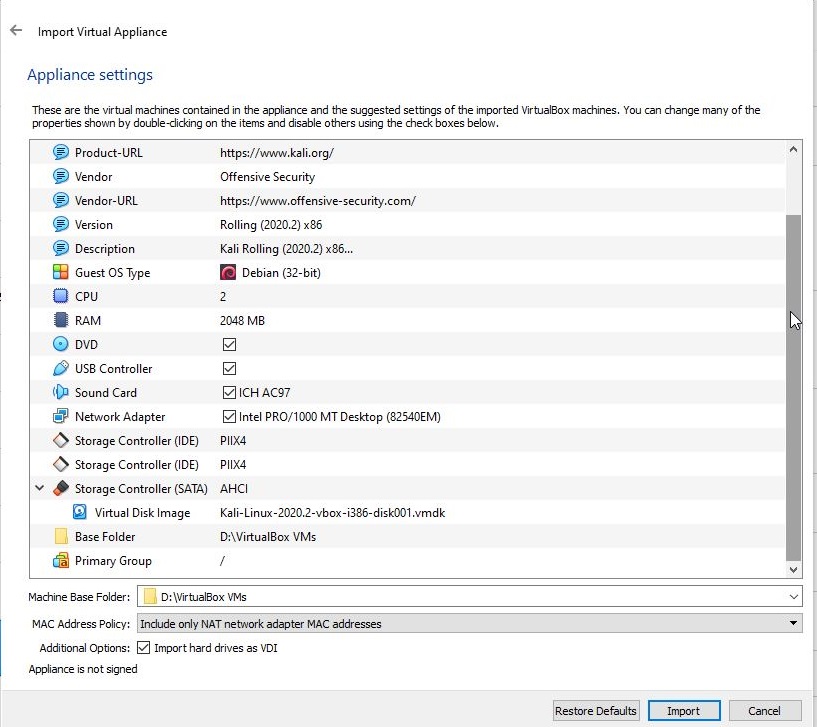This screenshot has width=817, height=727.
Task: Open the Machine Base Folder dropdown
Action: pyautogui.click(x=794, y=596)
